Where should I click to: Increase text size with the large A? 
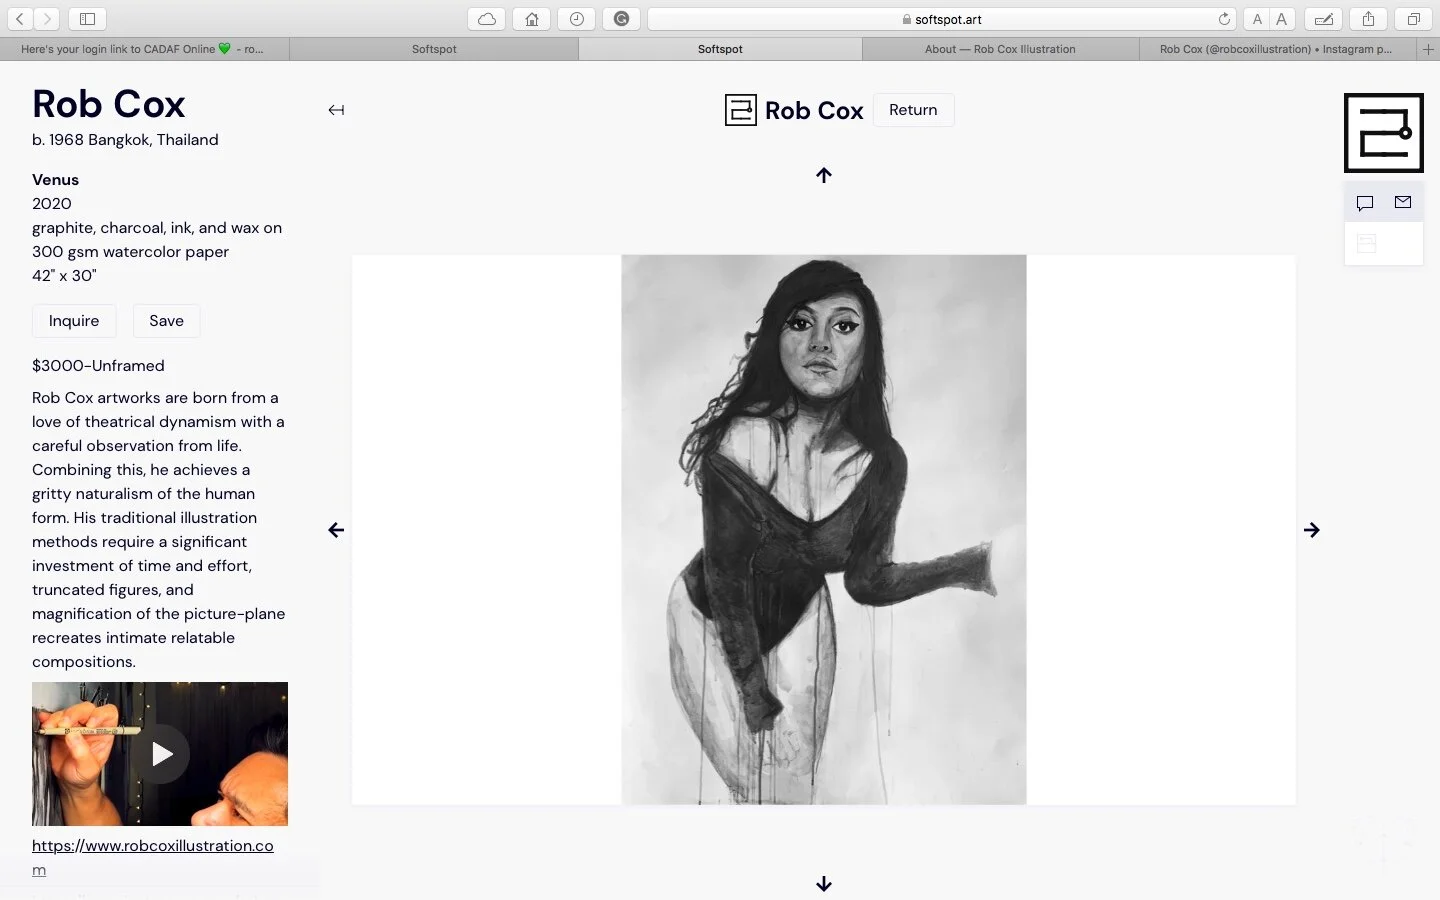click(1282, 19)
